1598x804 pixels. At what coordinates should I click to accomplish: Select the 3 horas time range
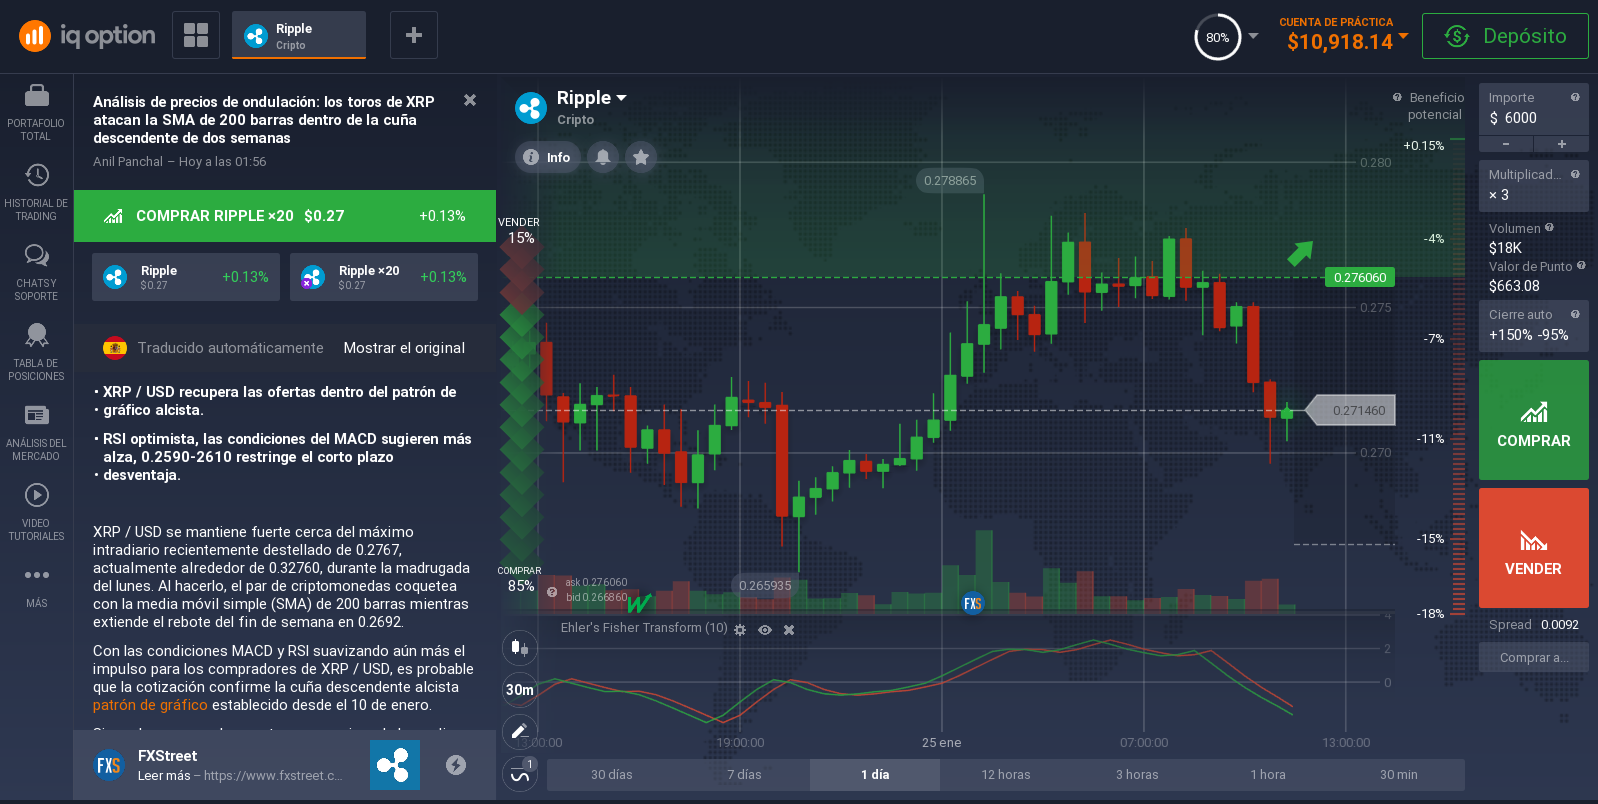click(x=1137, y=774)
